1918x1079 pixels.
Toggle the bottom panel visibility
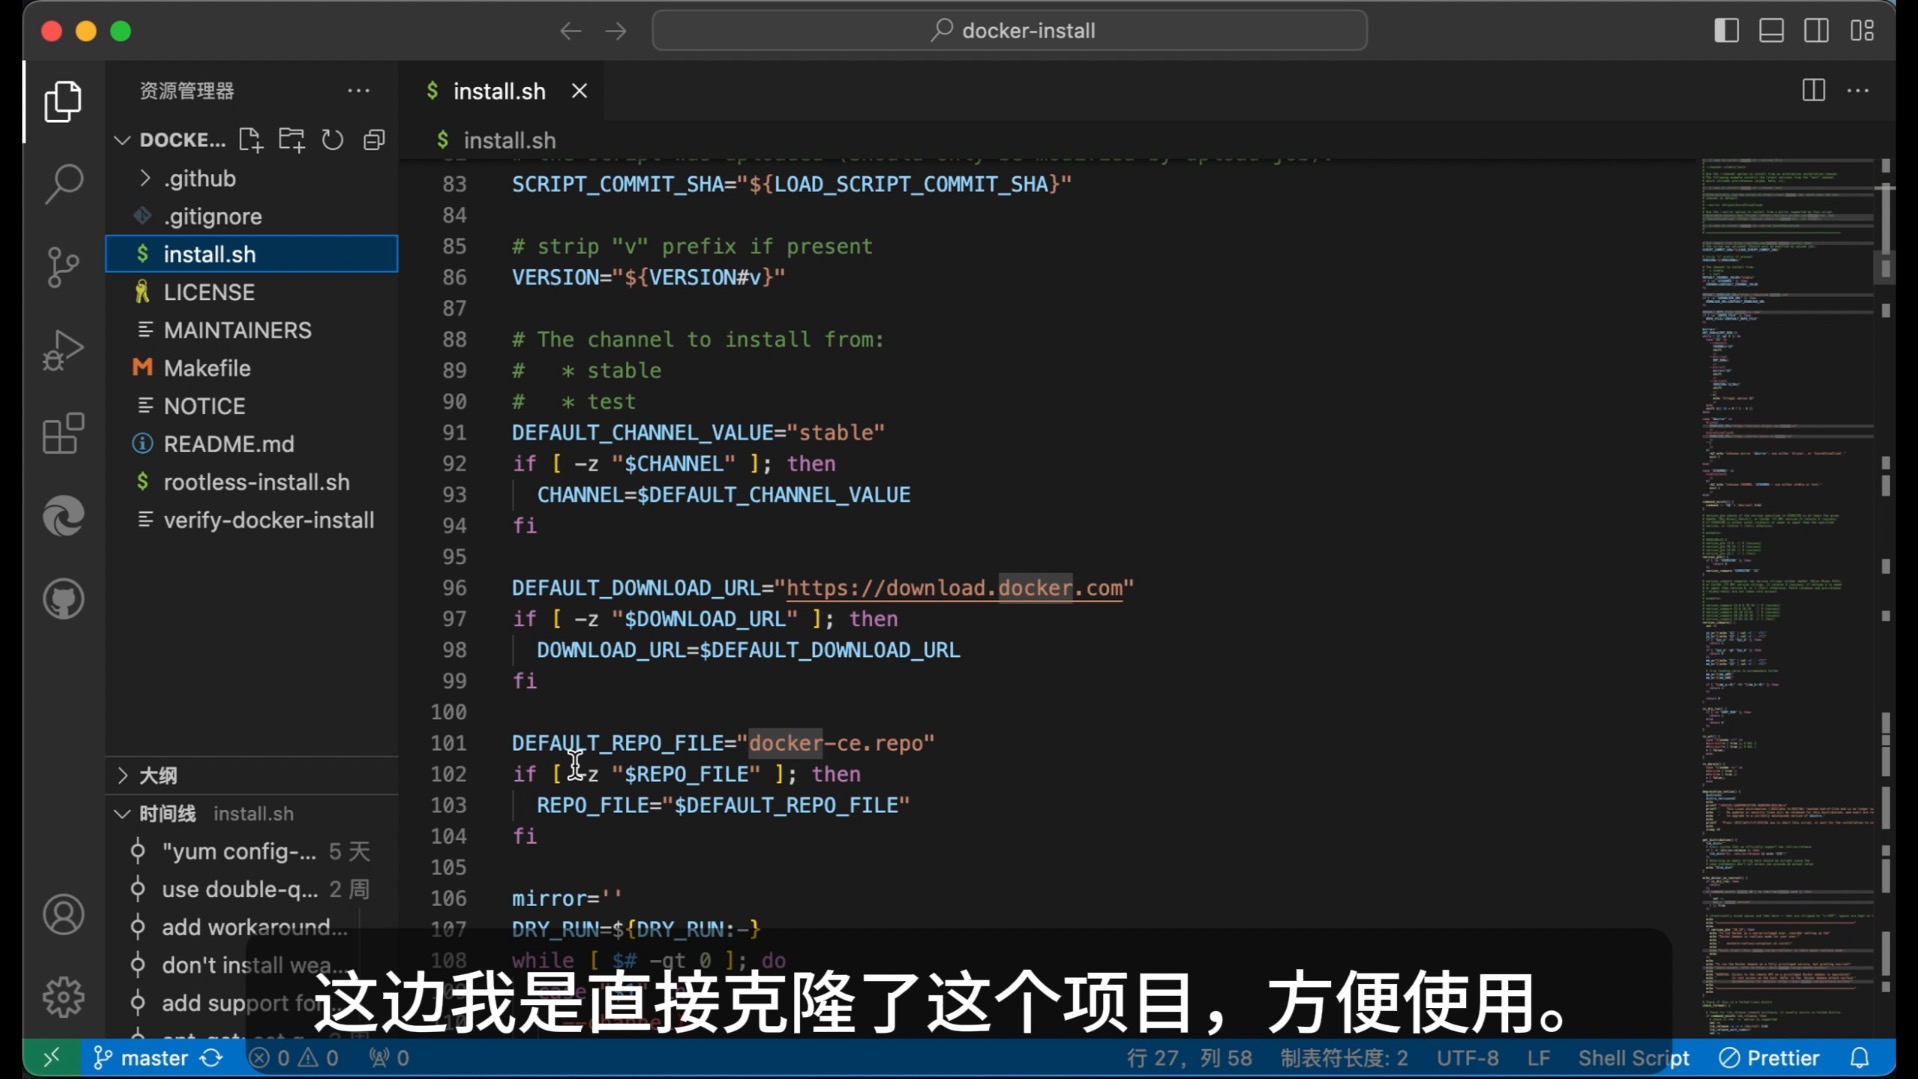point(1770,30)
